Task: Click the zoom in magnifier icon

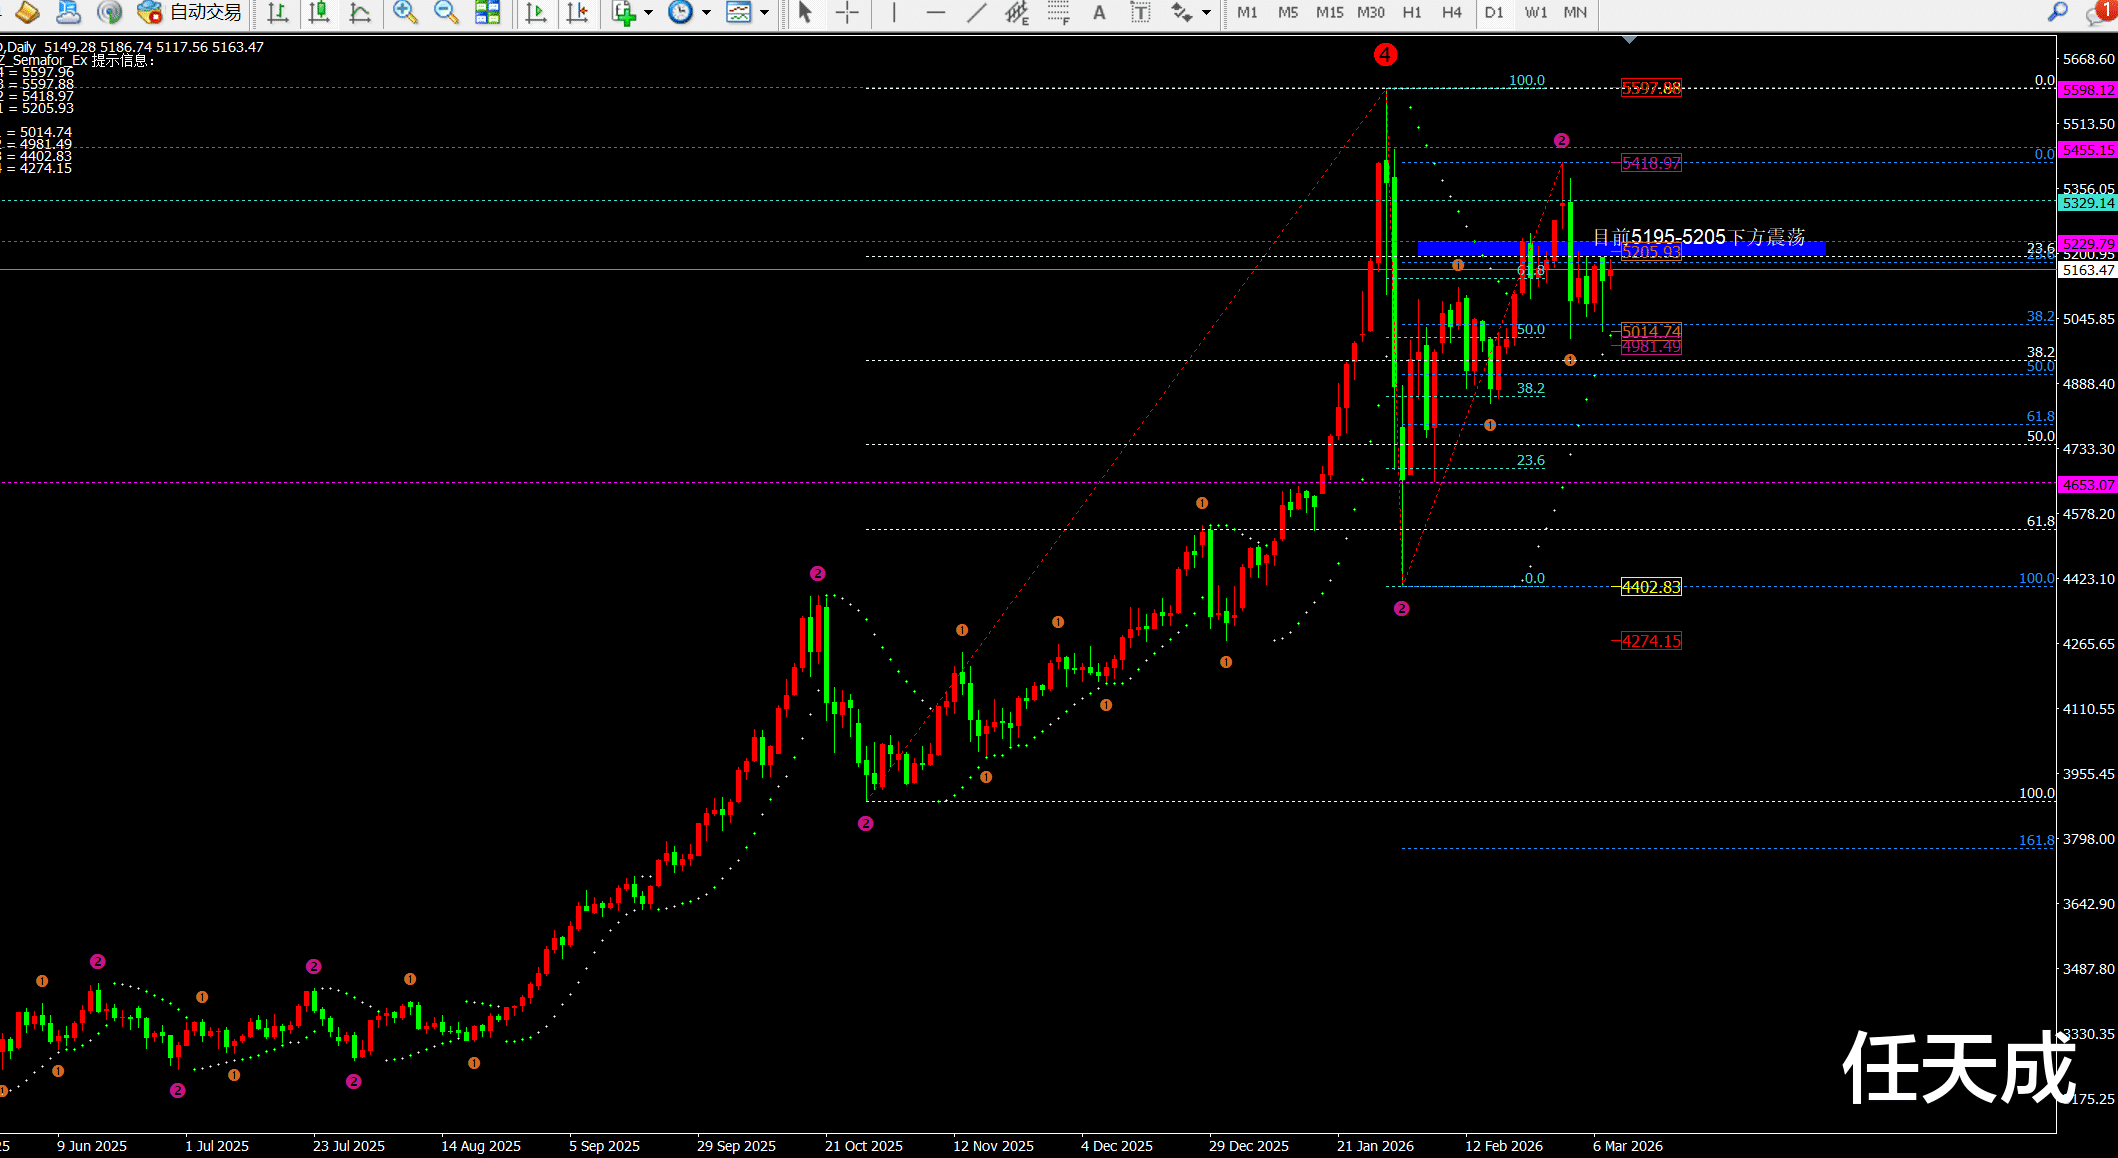Action: point(405,12)
